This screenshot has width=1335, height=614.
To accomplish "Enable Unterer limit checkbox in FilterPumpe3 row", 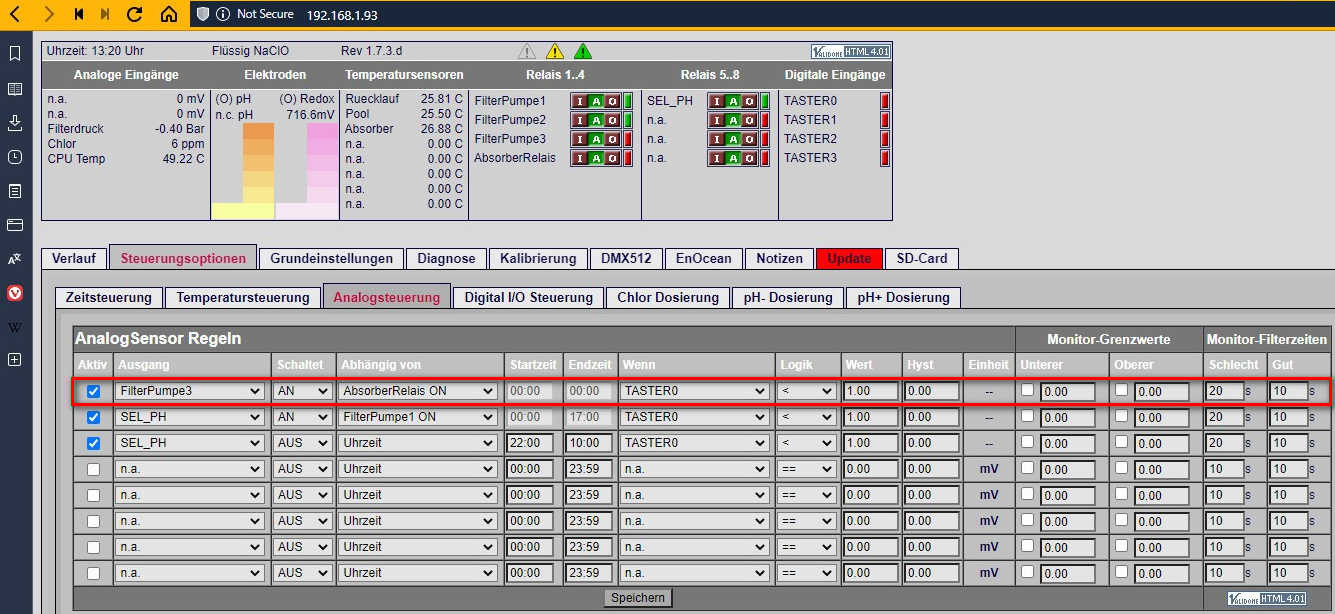I will [1027, 389].
